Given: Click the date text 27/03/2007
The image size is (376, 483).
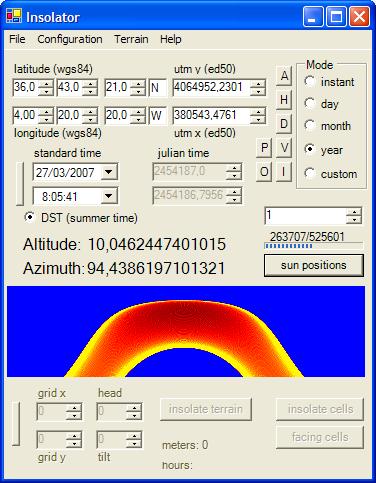Looking at the screenshot, I should 65,172.
